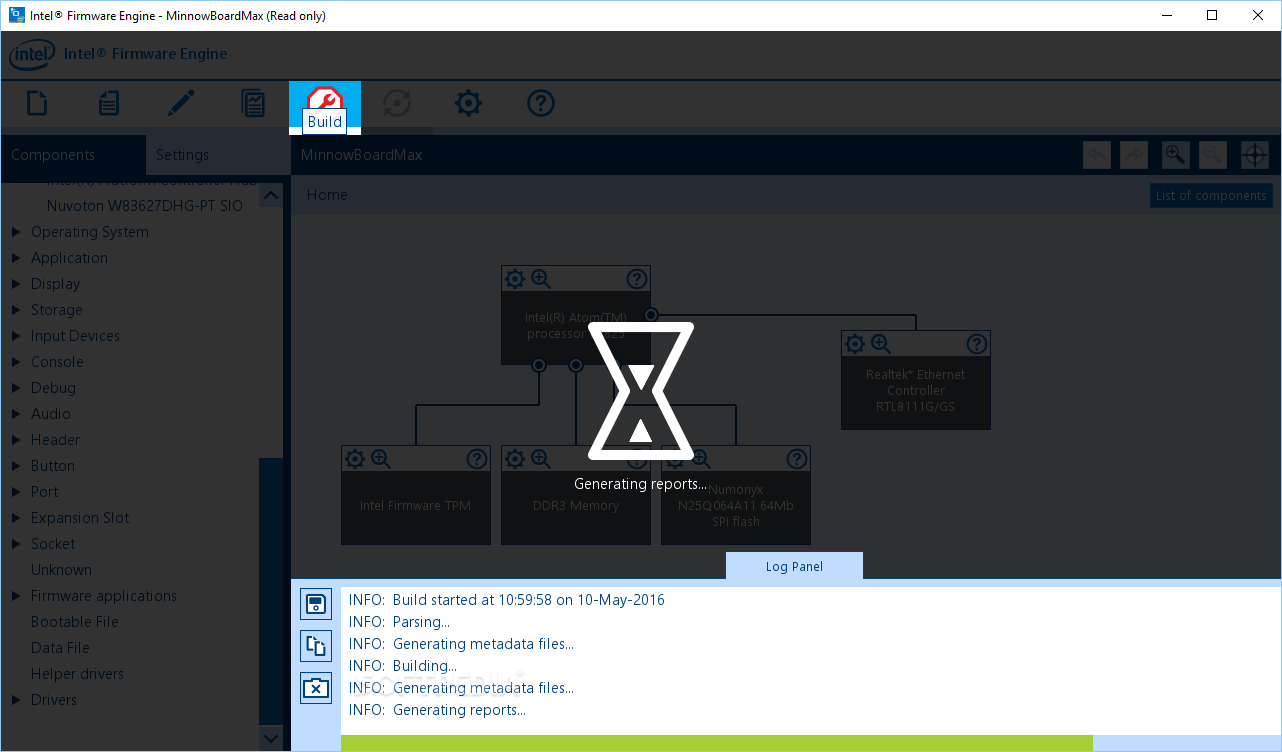Click the build progress bar
This screenshot has height=752, width=1282.
(811, 743)
